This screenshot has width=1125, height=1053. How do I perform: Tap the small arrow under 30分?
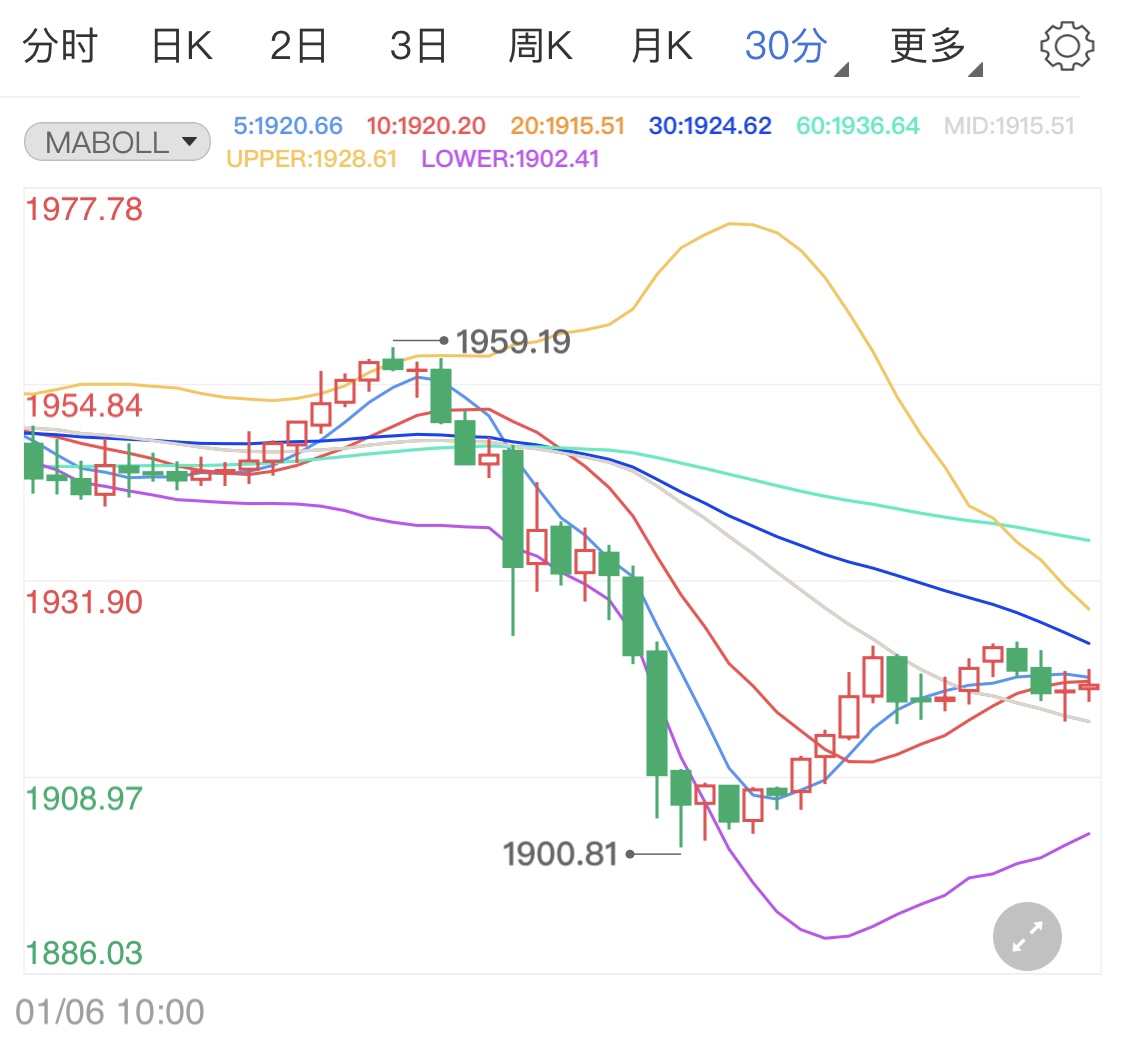(840, 68)
